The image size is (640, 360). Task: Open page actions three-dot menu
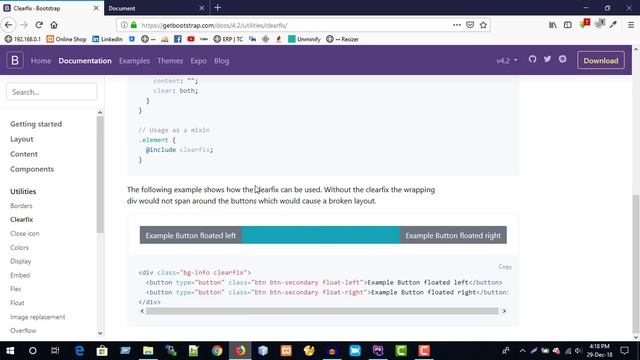[457, 25]
